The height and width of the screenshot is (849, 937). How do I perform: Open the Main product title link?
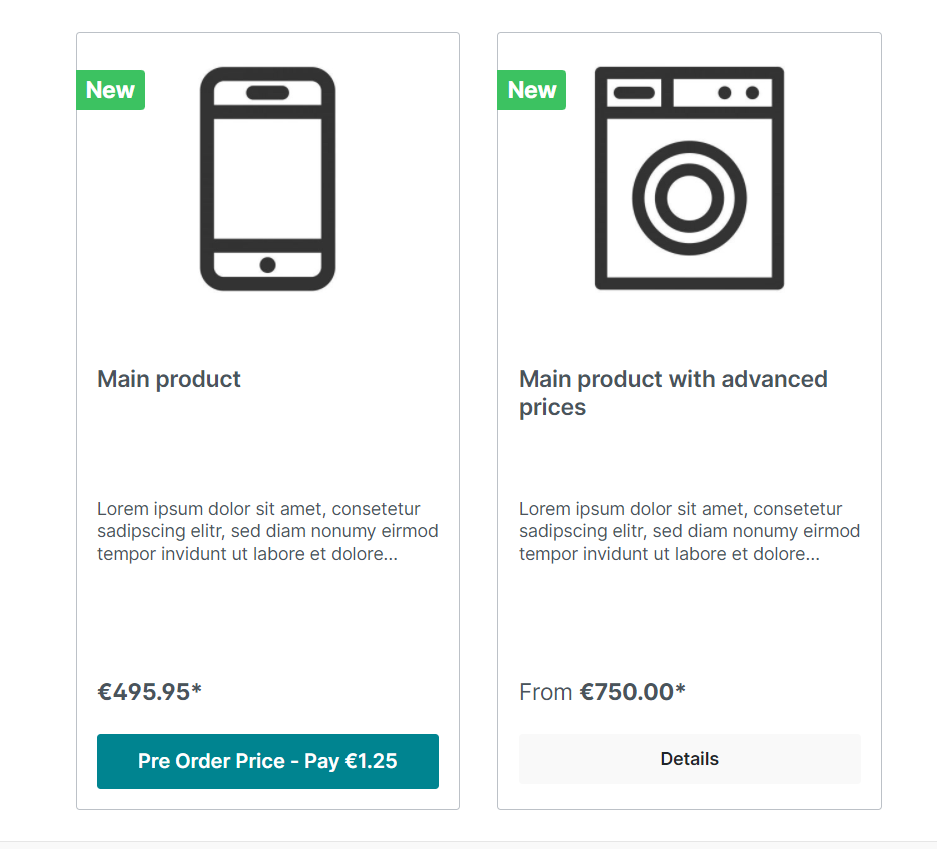tap(168, 379)
